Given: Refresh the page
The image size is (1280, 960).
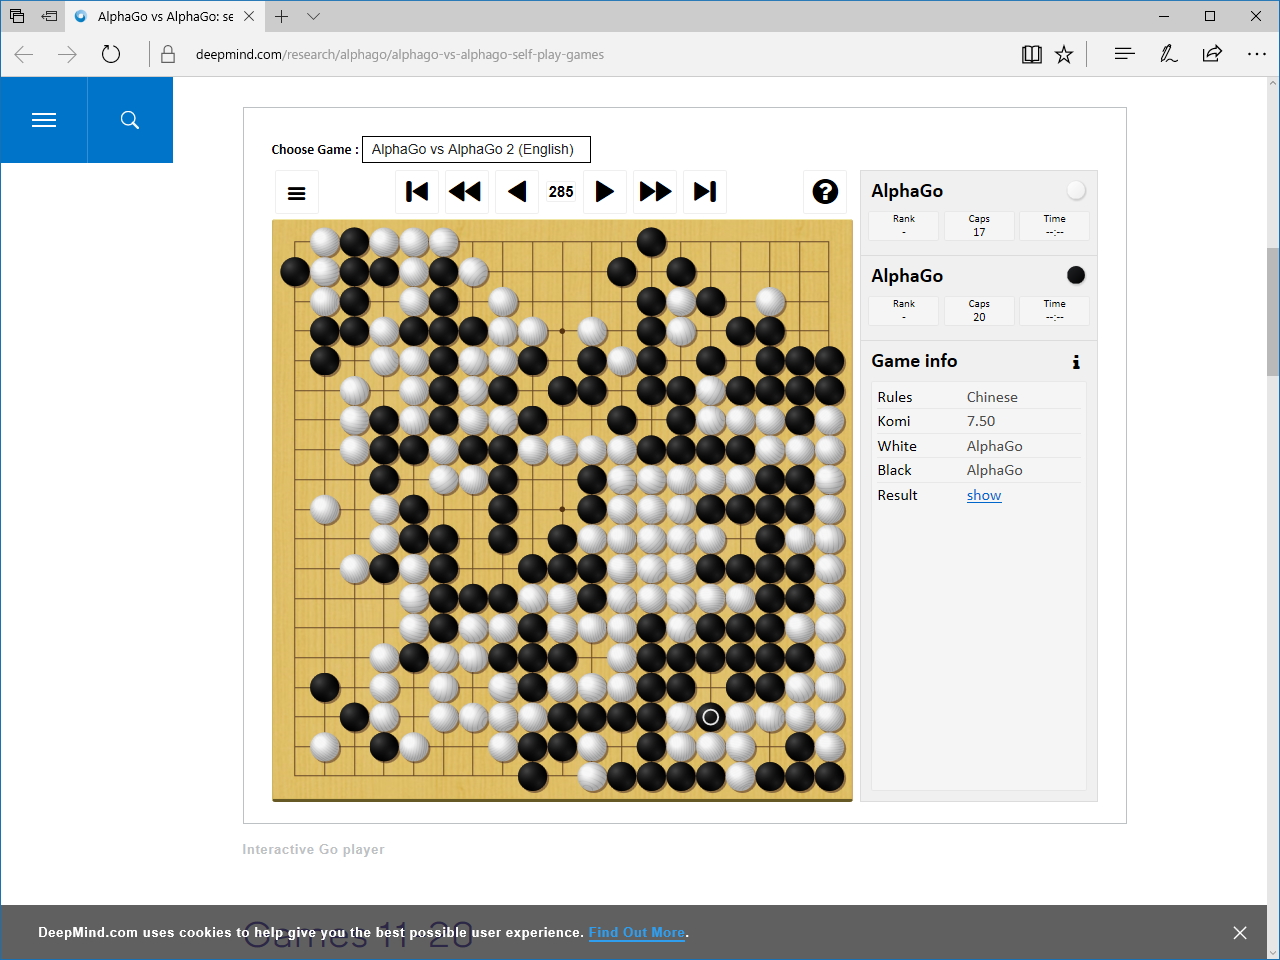Looking at the screenshot, I should [111, 54].
